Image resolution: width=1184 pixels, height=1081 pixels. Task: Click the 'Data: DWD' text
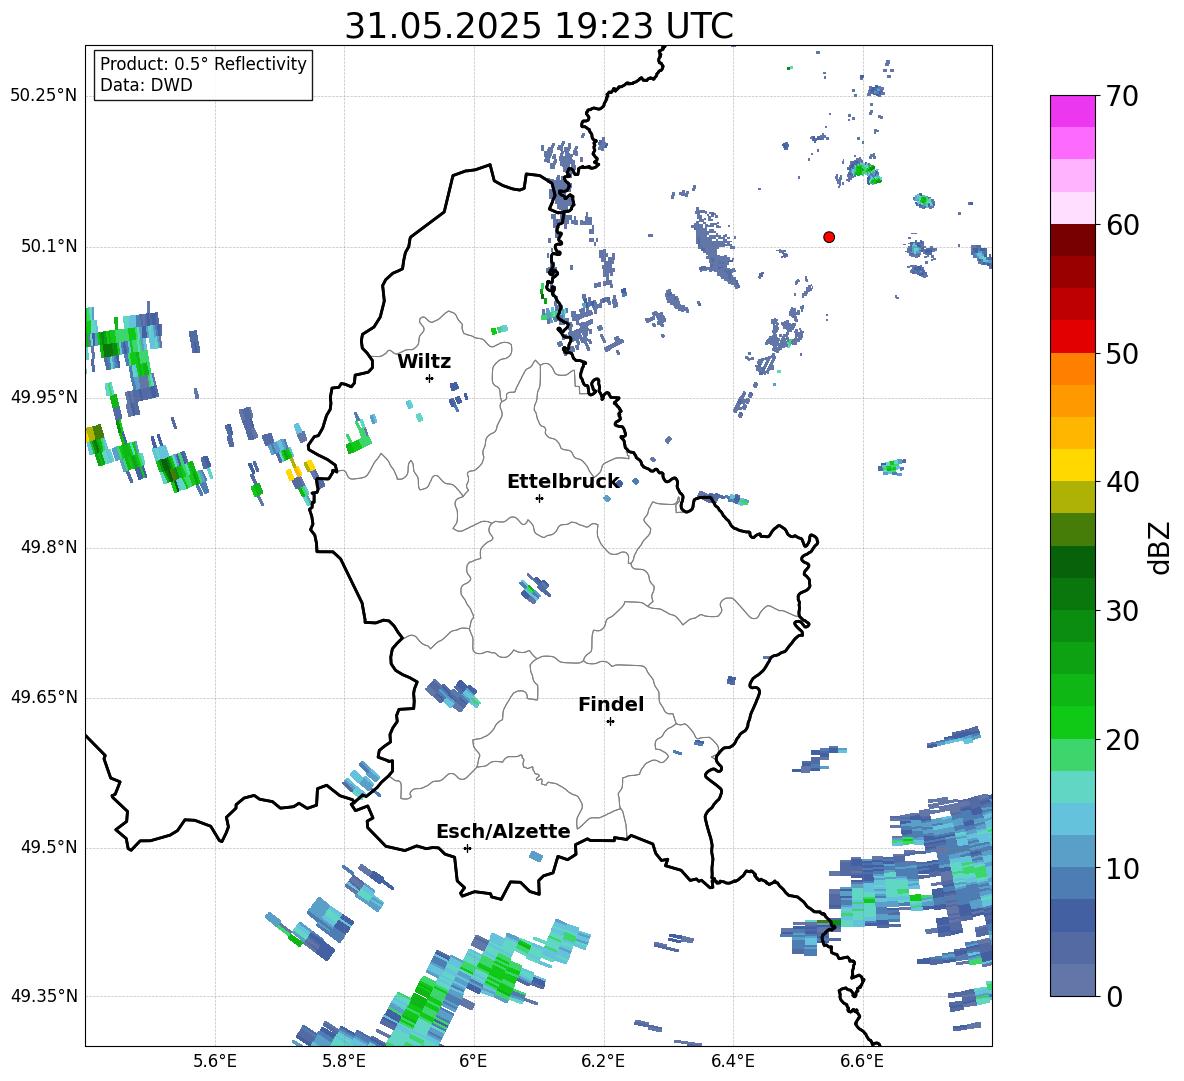click(x=146, y=85)
